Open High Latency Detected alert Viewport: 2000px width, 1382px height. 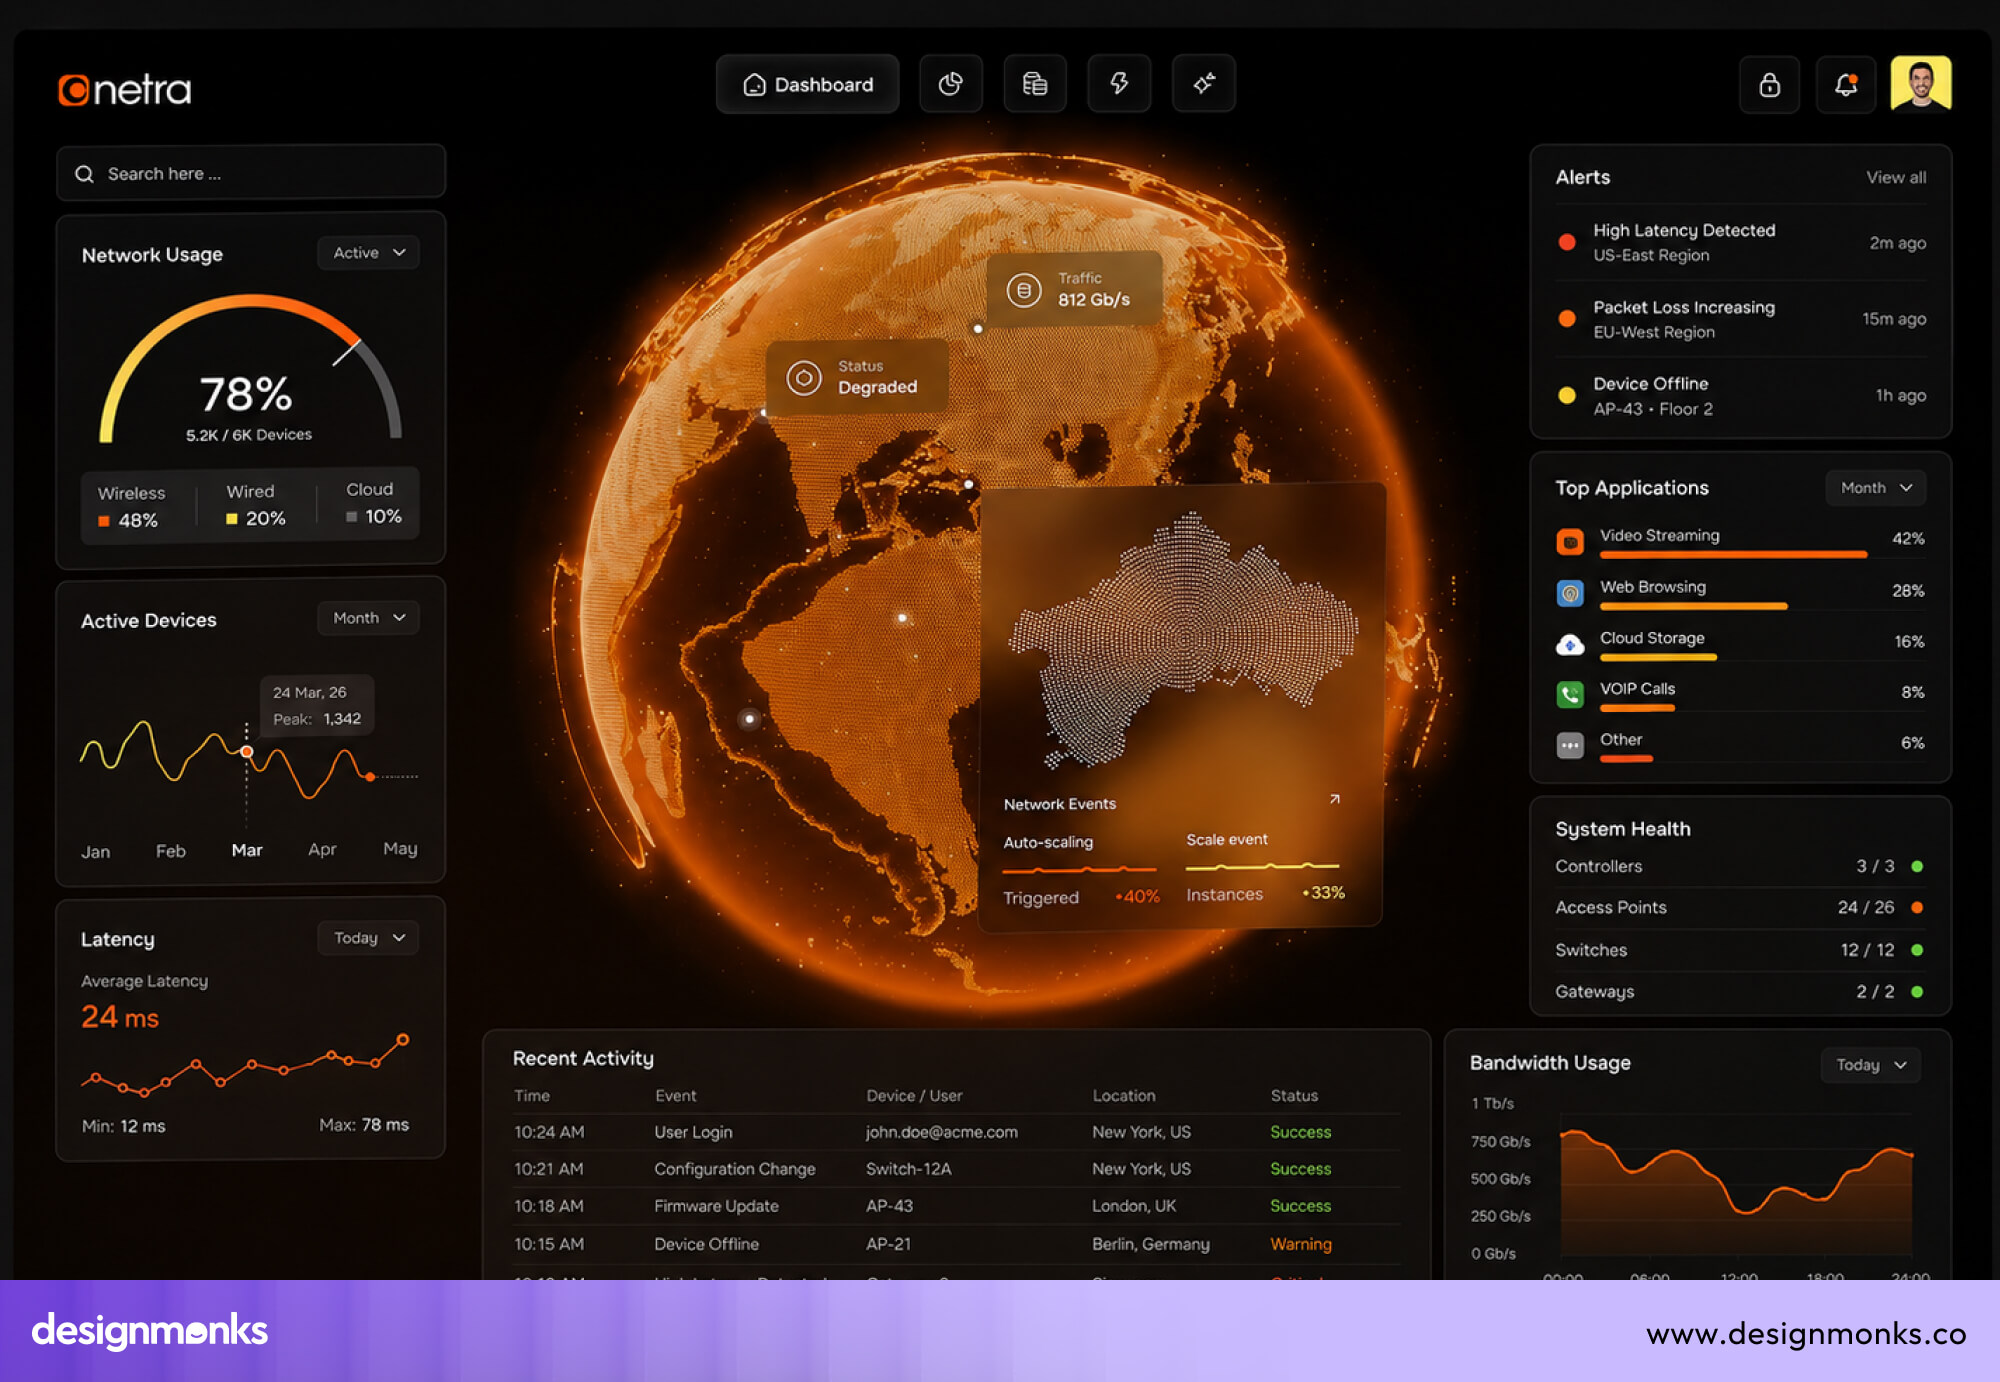point(1741,243)
